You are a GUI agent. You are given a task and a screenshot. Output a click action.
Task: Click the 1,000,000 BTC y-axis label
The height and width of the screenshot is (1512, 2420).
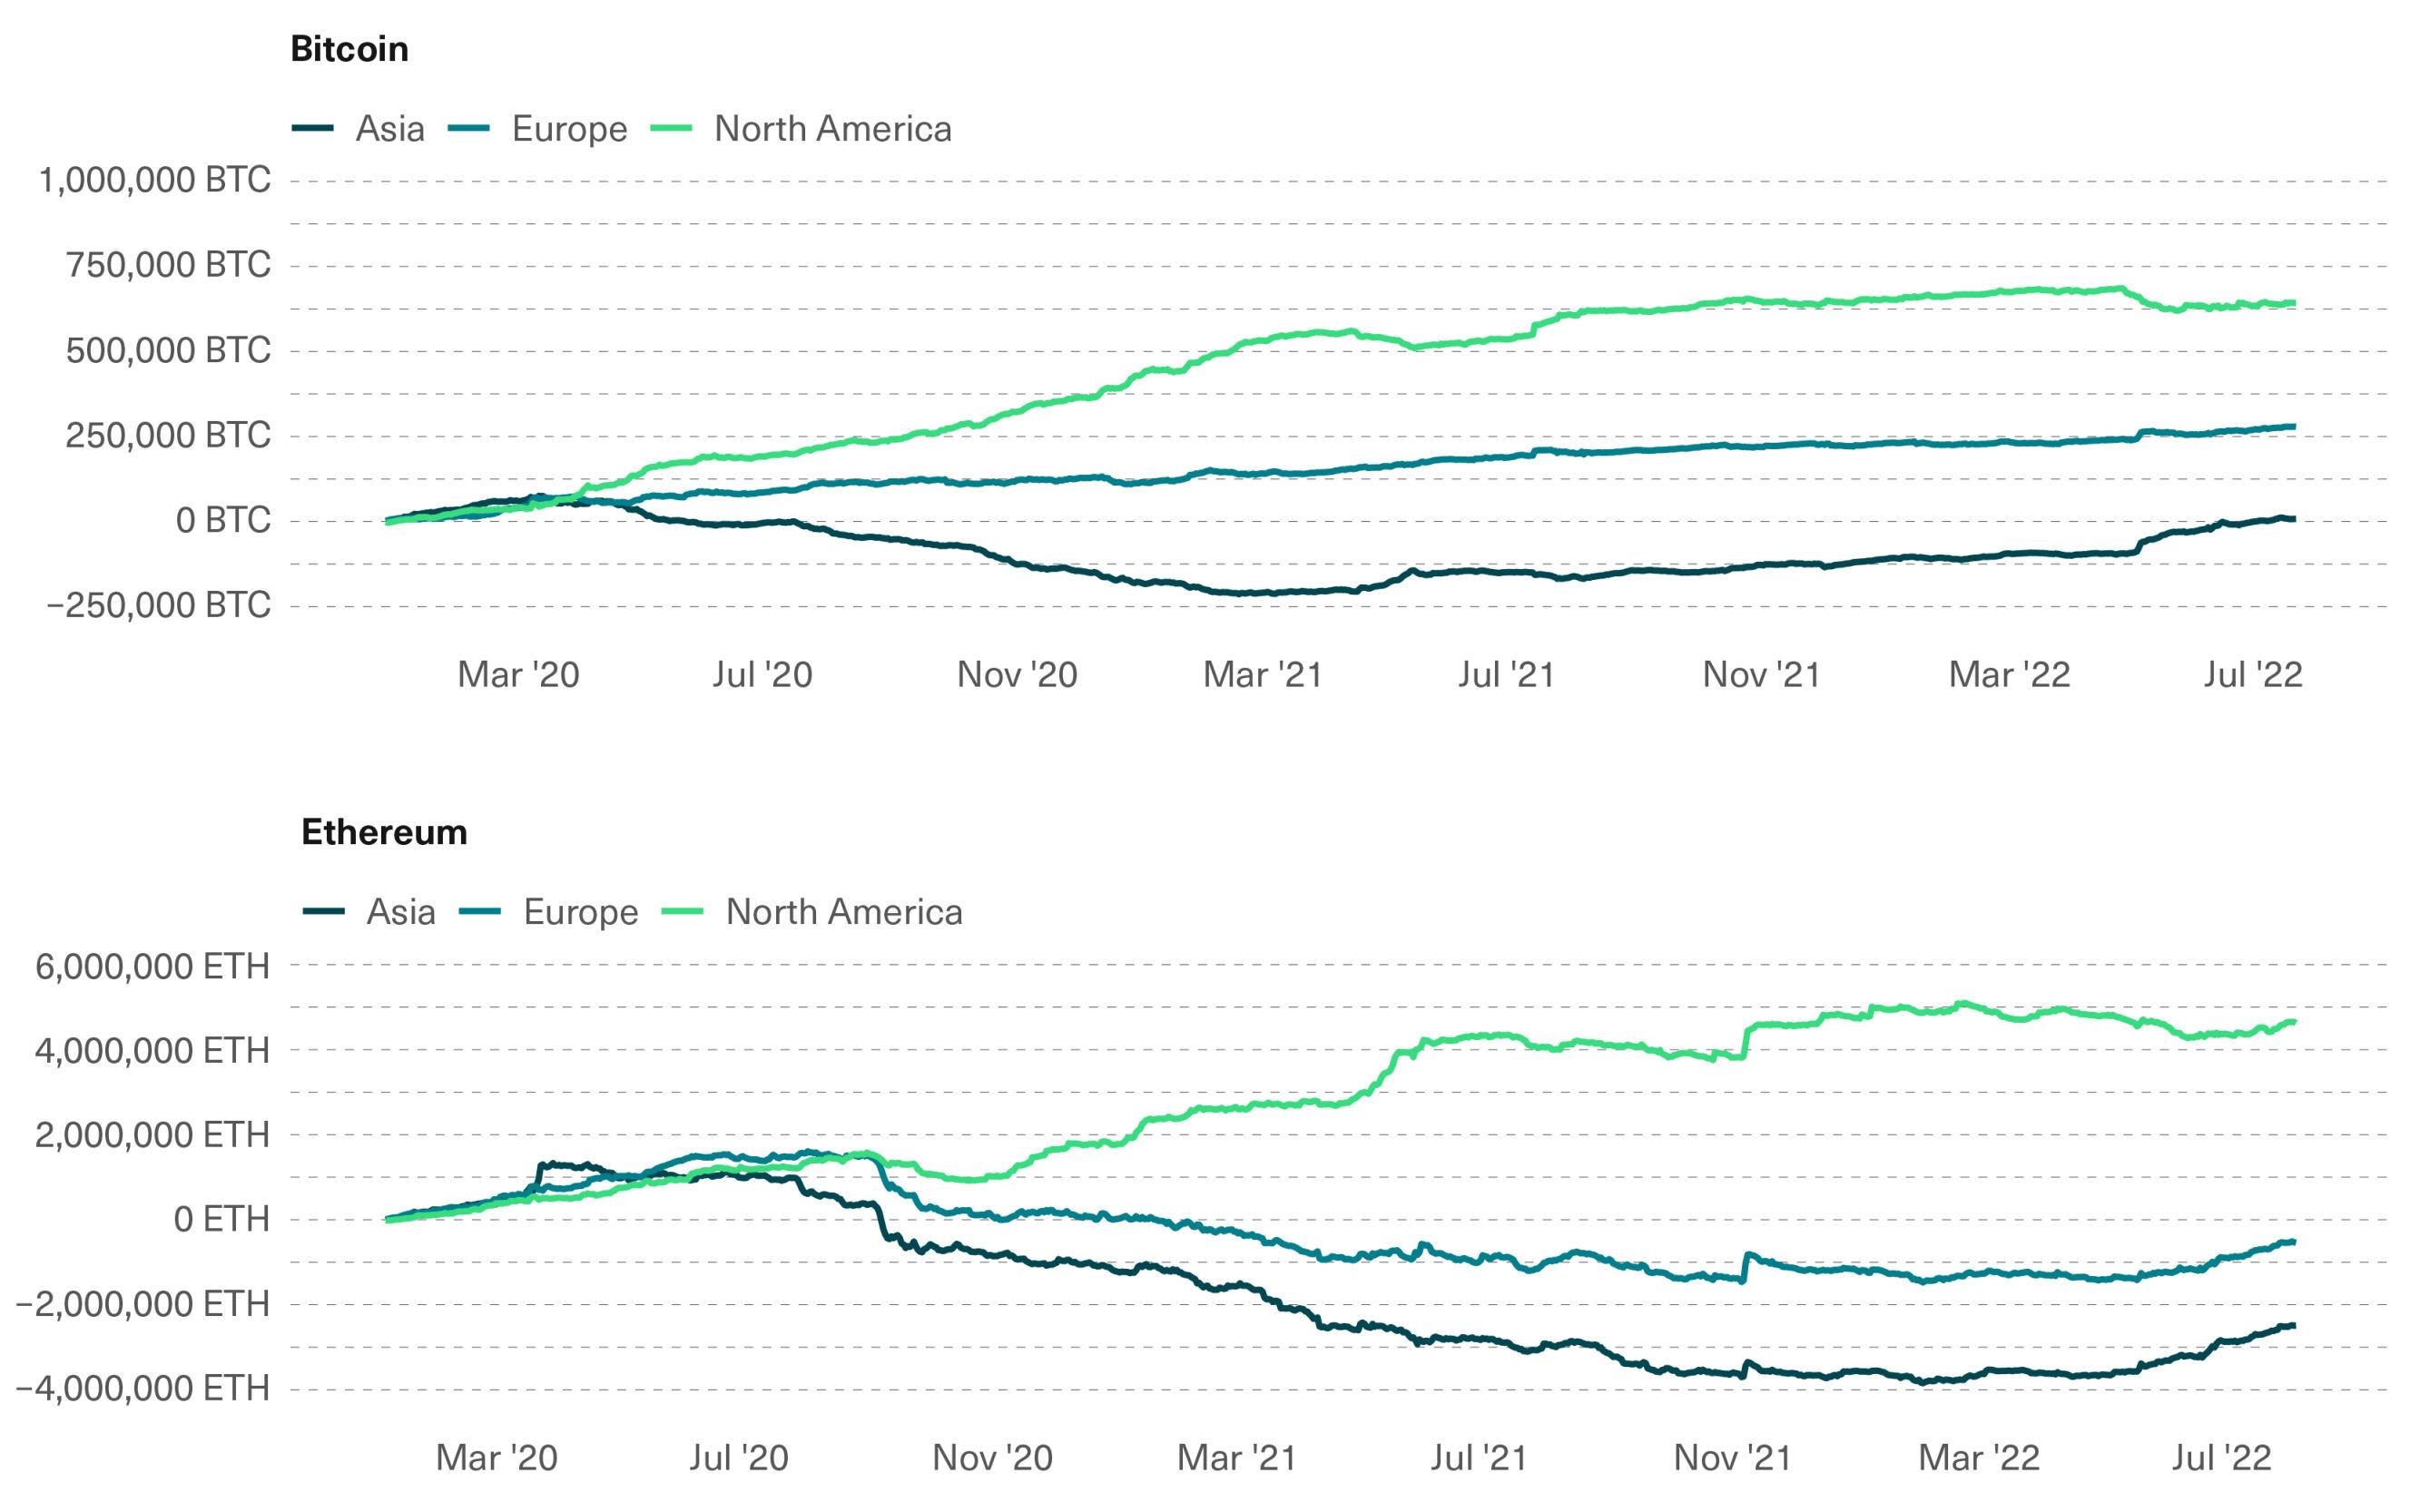coord(154,181)
